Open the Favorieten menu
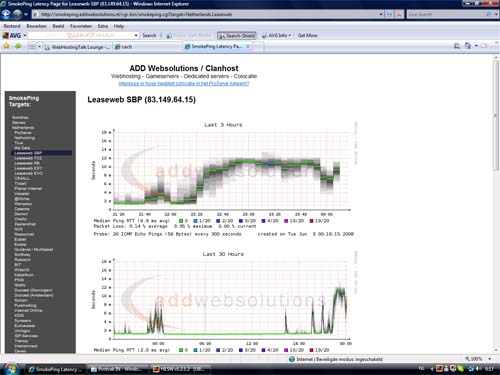500x375 pixels. click(x=81, y=26)
